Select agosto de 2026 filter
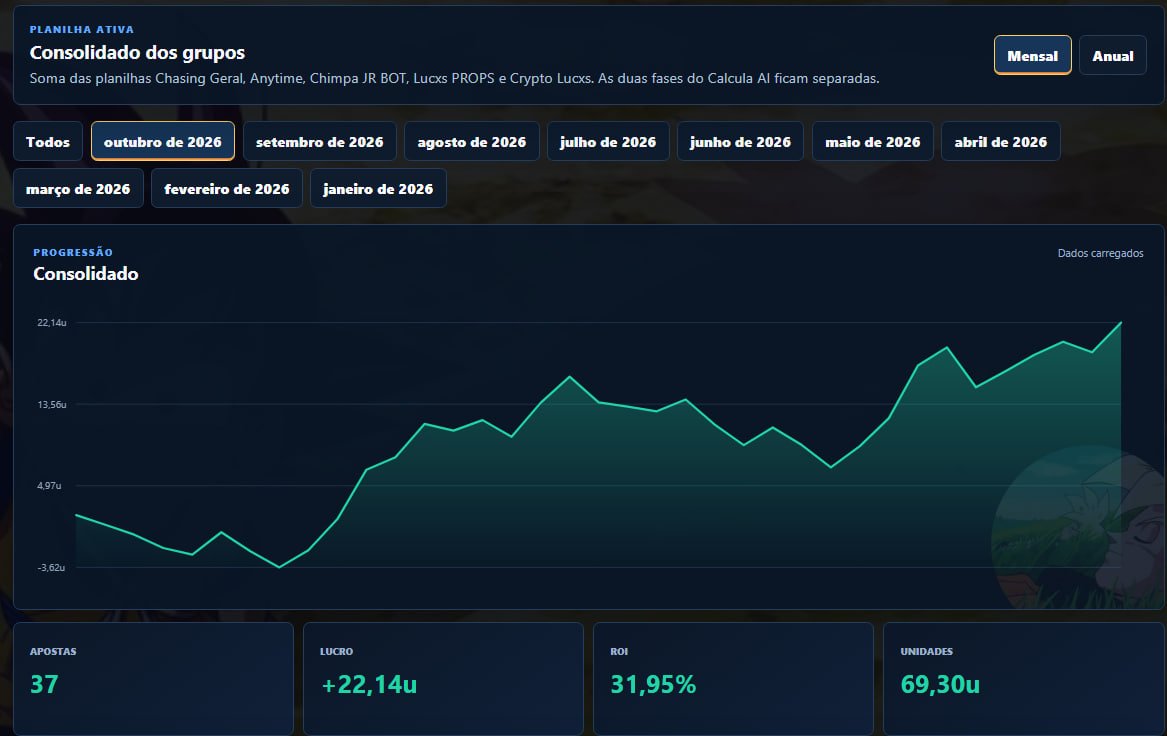This screenshot has height=736, width=1167. (471, 141)
